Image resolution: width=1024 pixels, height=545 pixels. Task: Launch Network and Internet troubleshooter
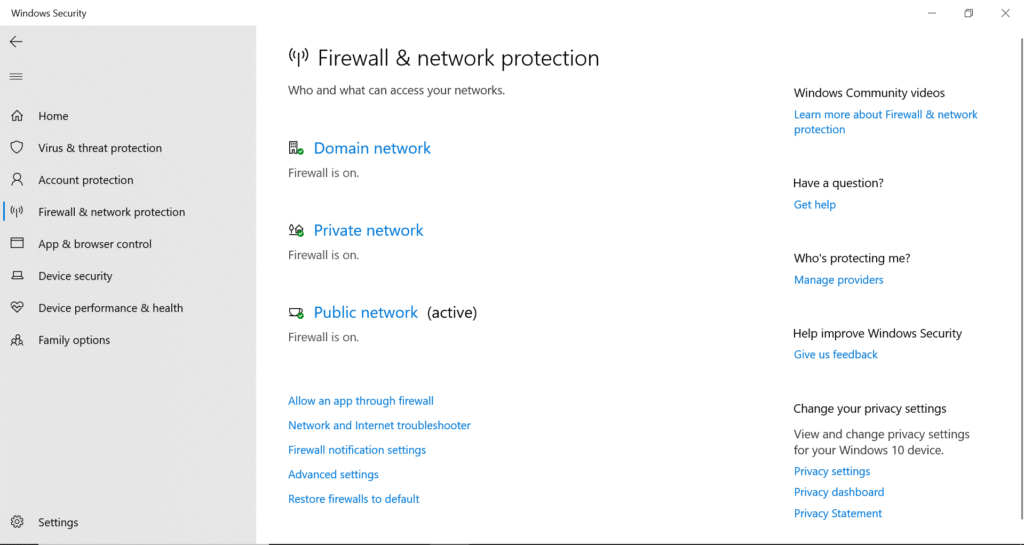pos(379,425)
